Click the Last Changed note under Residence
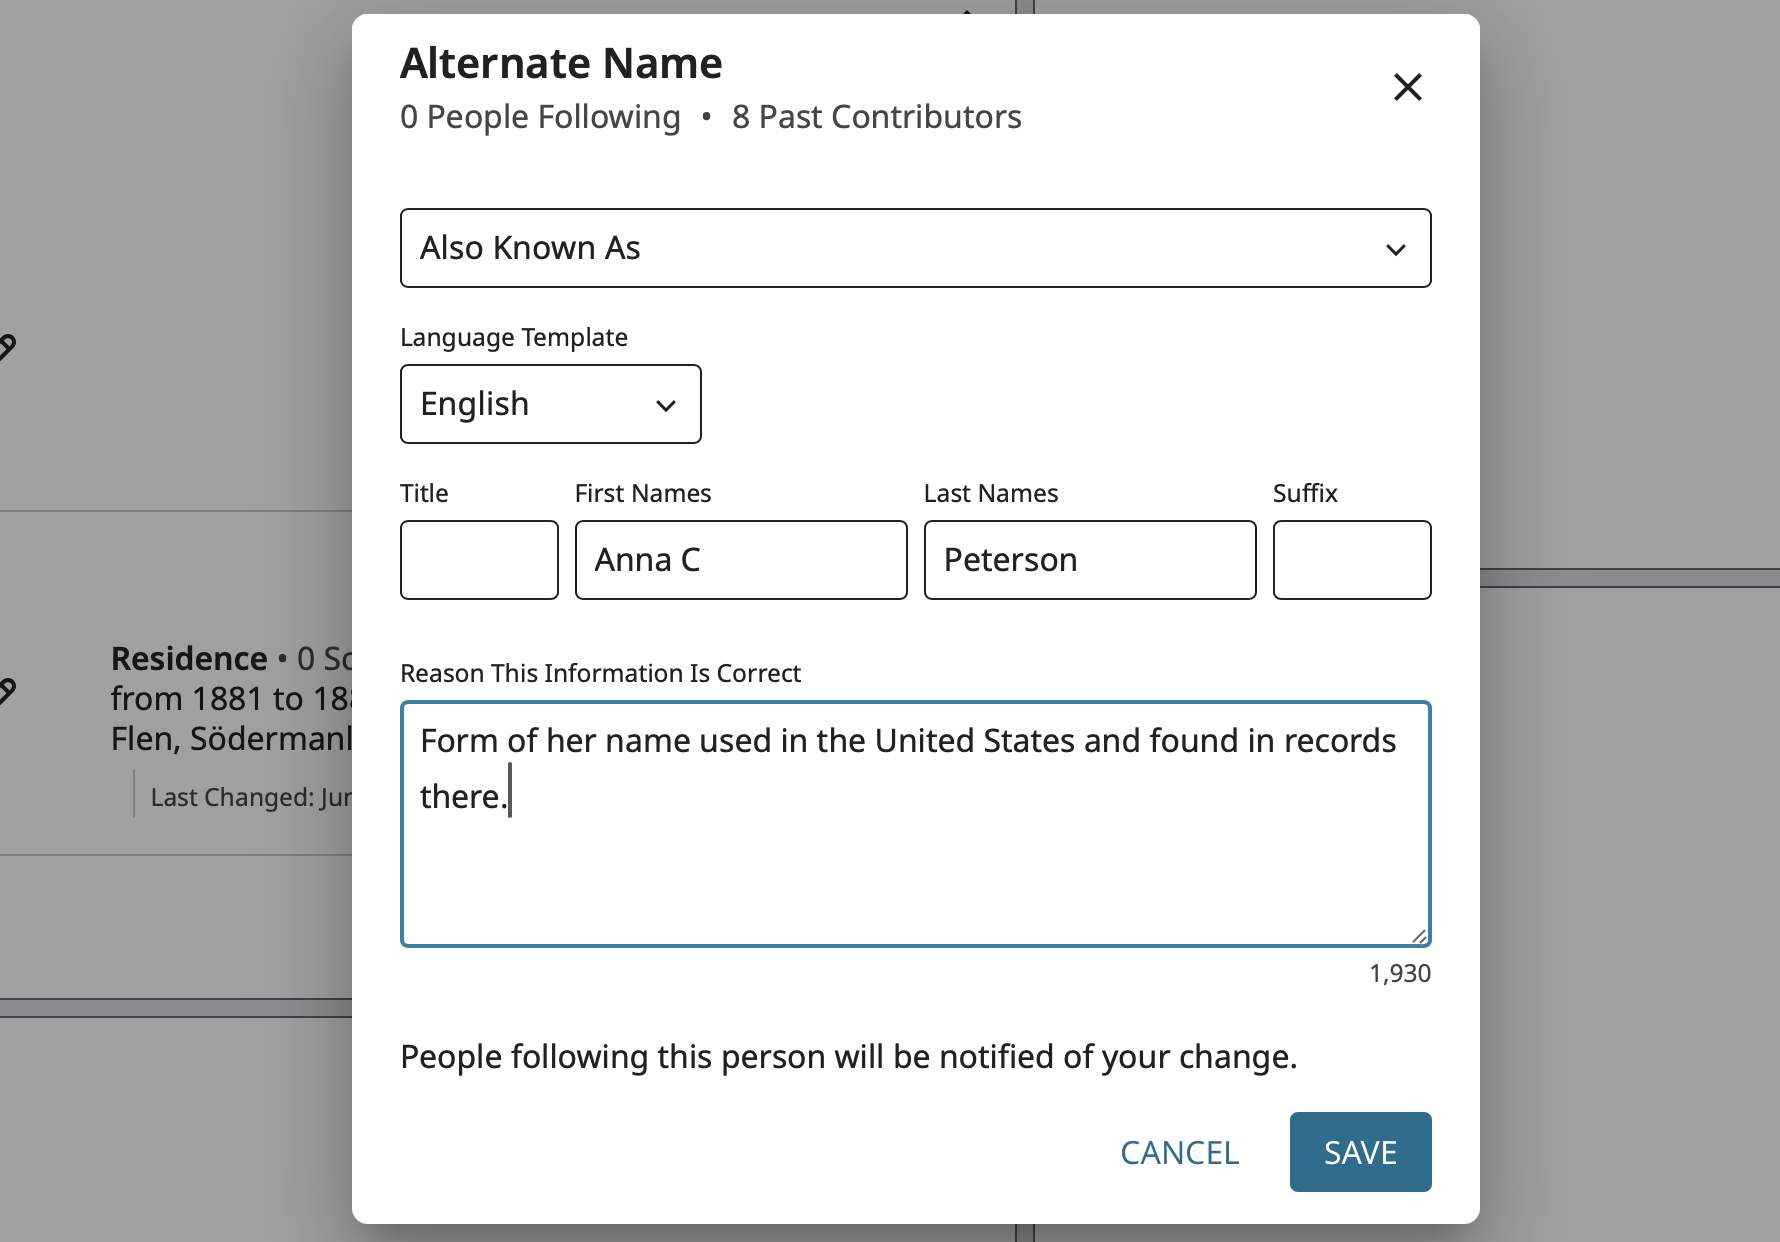 (x=250, y=797)
